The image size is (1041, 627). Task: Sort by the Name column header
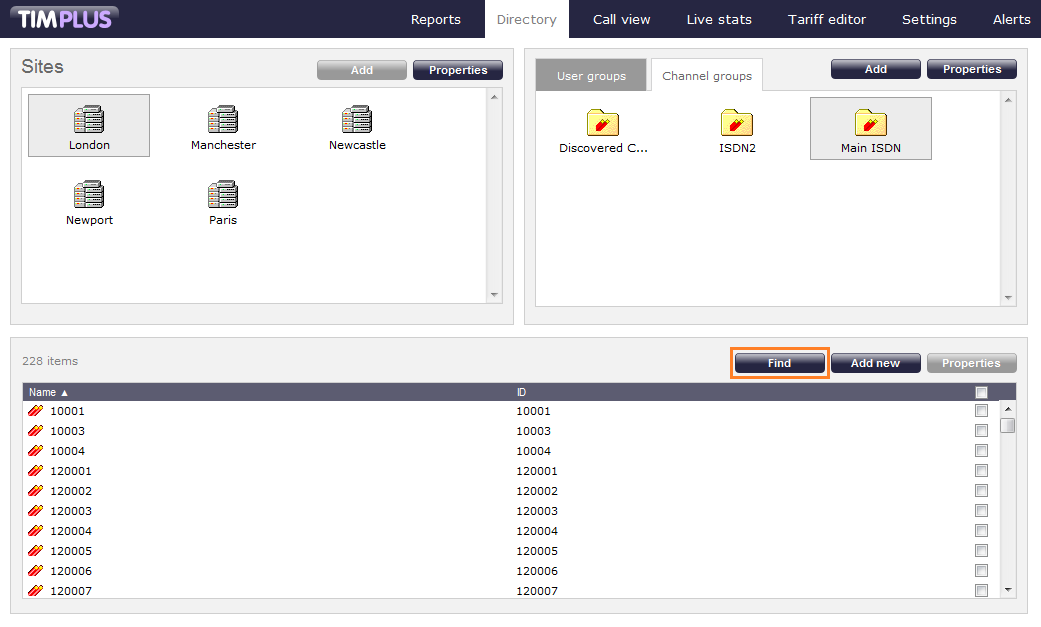point(48,393)
